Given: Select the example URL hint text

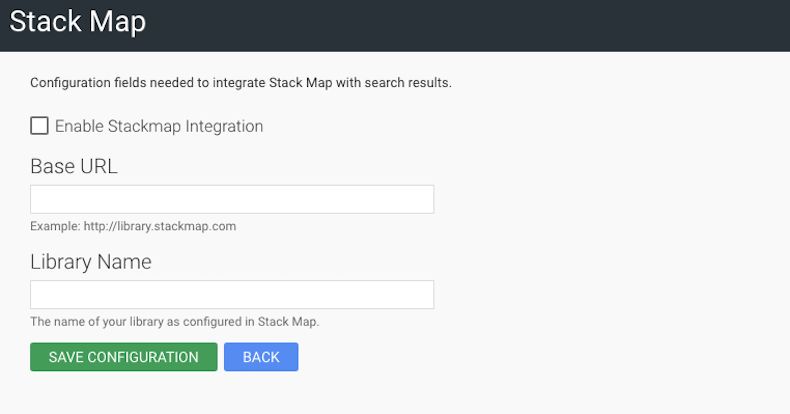Looking at the screenshot, I should click(133, 226).
